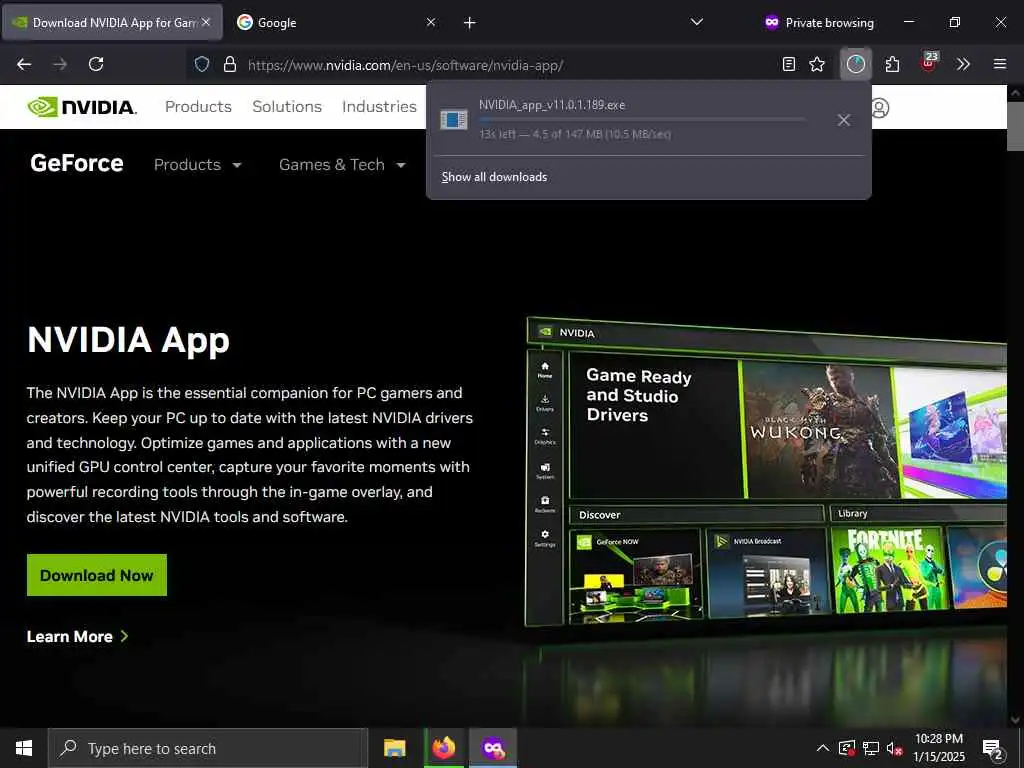Show hidden system tray icons
This screenshot has height=768, width=1024.
(x=823, y=748)
